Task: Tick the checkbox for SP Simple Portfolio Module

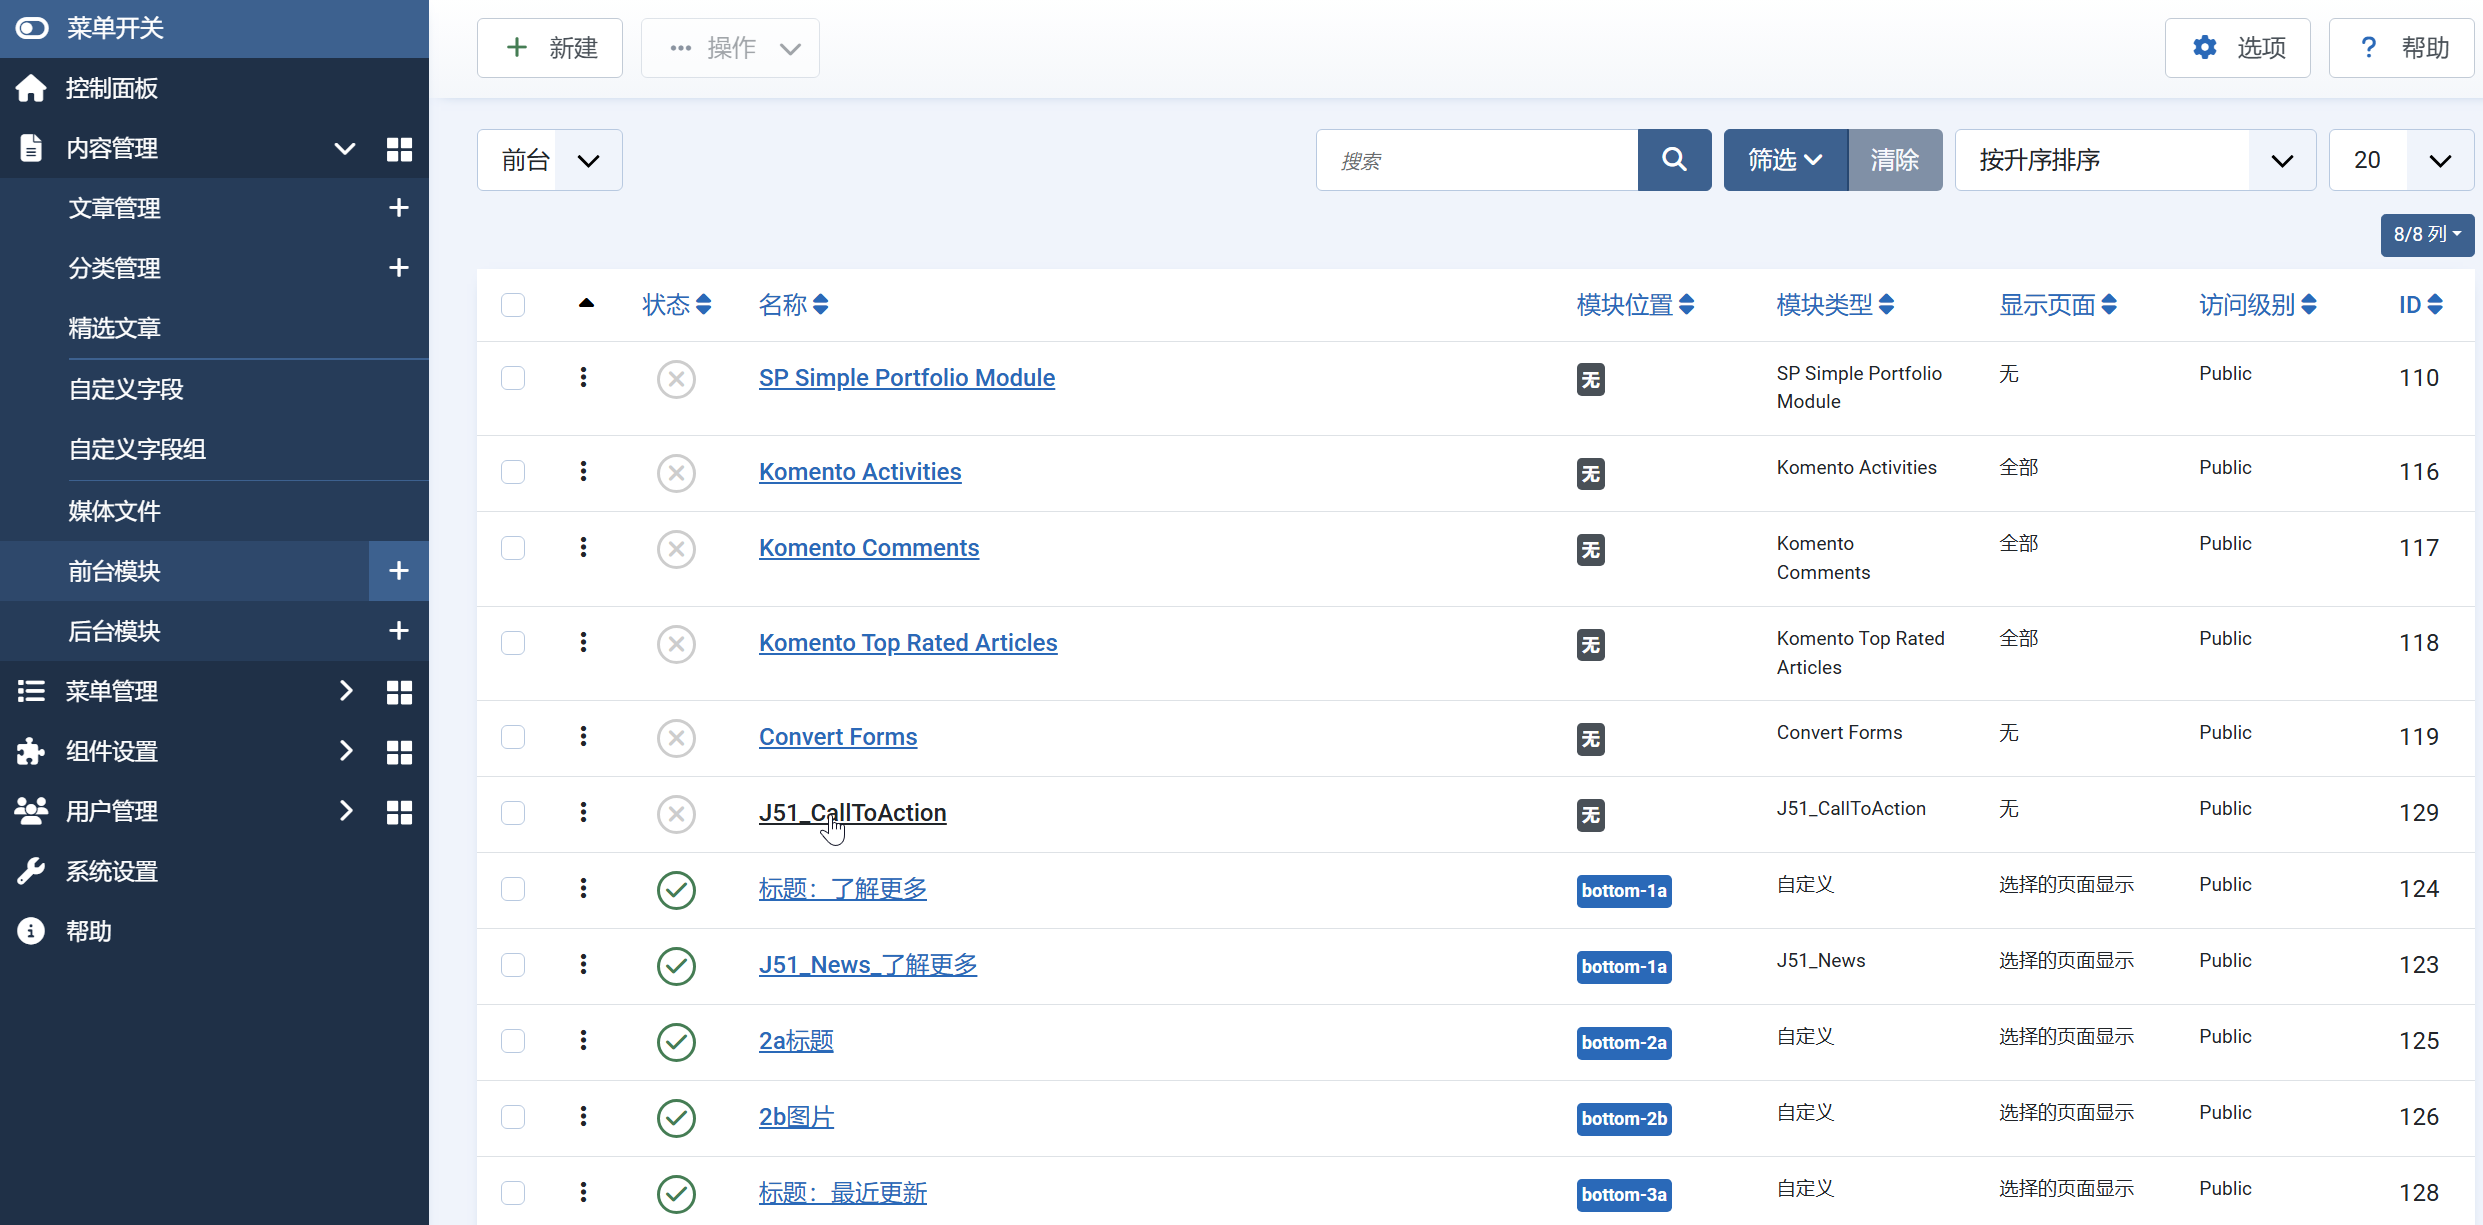Action: click(x=513, y=378)
